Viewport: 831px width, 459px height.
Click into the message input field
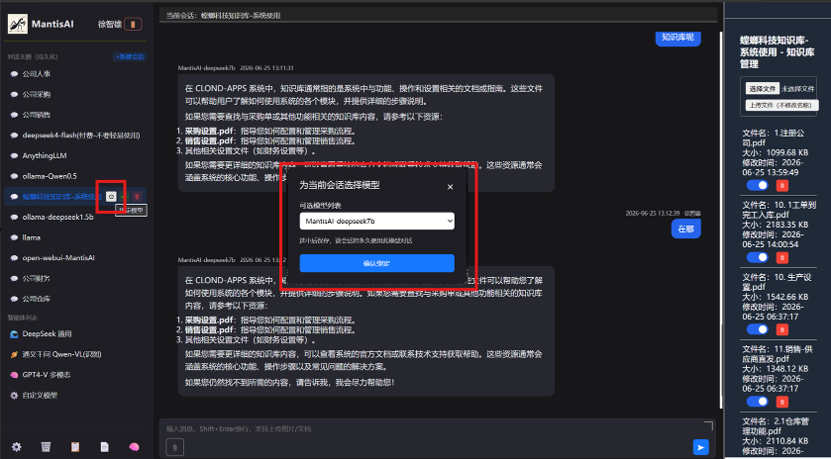(x=435, y=429)
